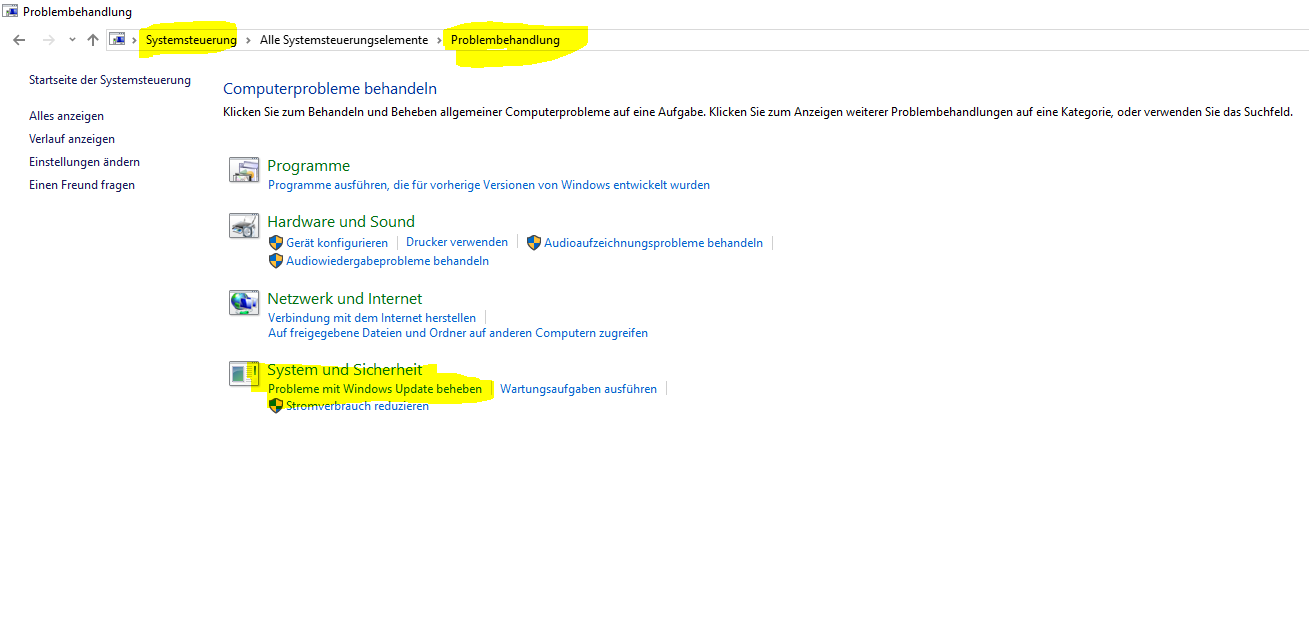Open Audioaufzeichnungsprobleme behandeln link

tap(653, 243)
